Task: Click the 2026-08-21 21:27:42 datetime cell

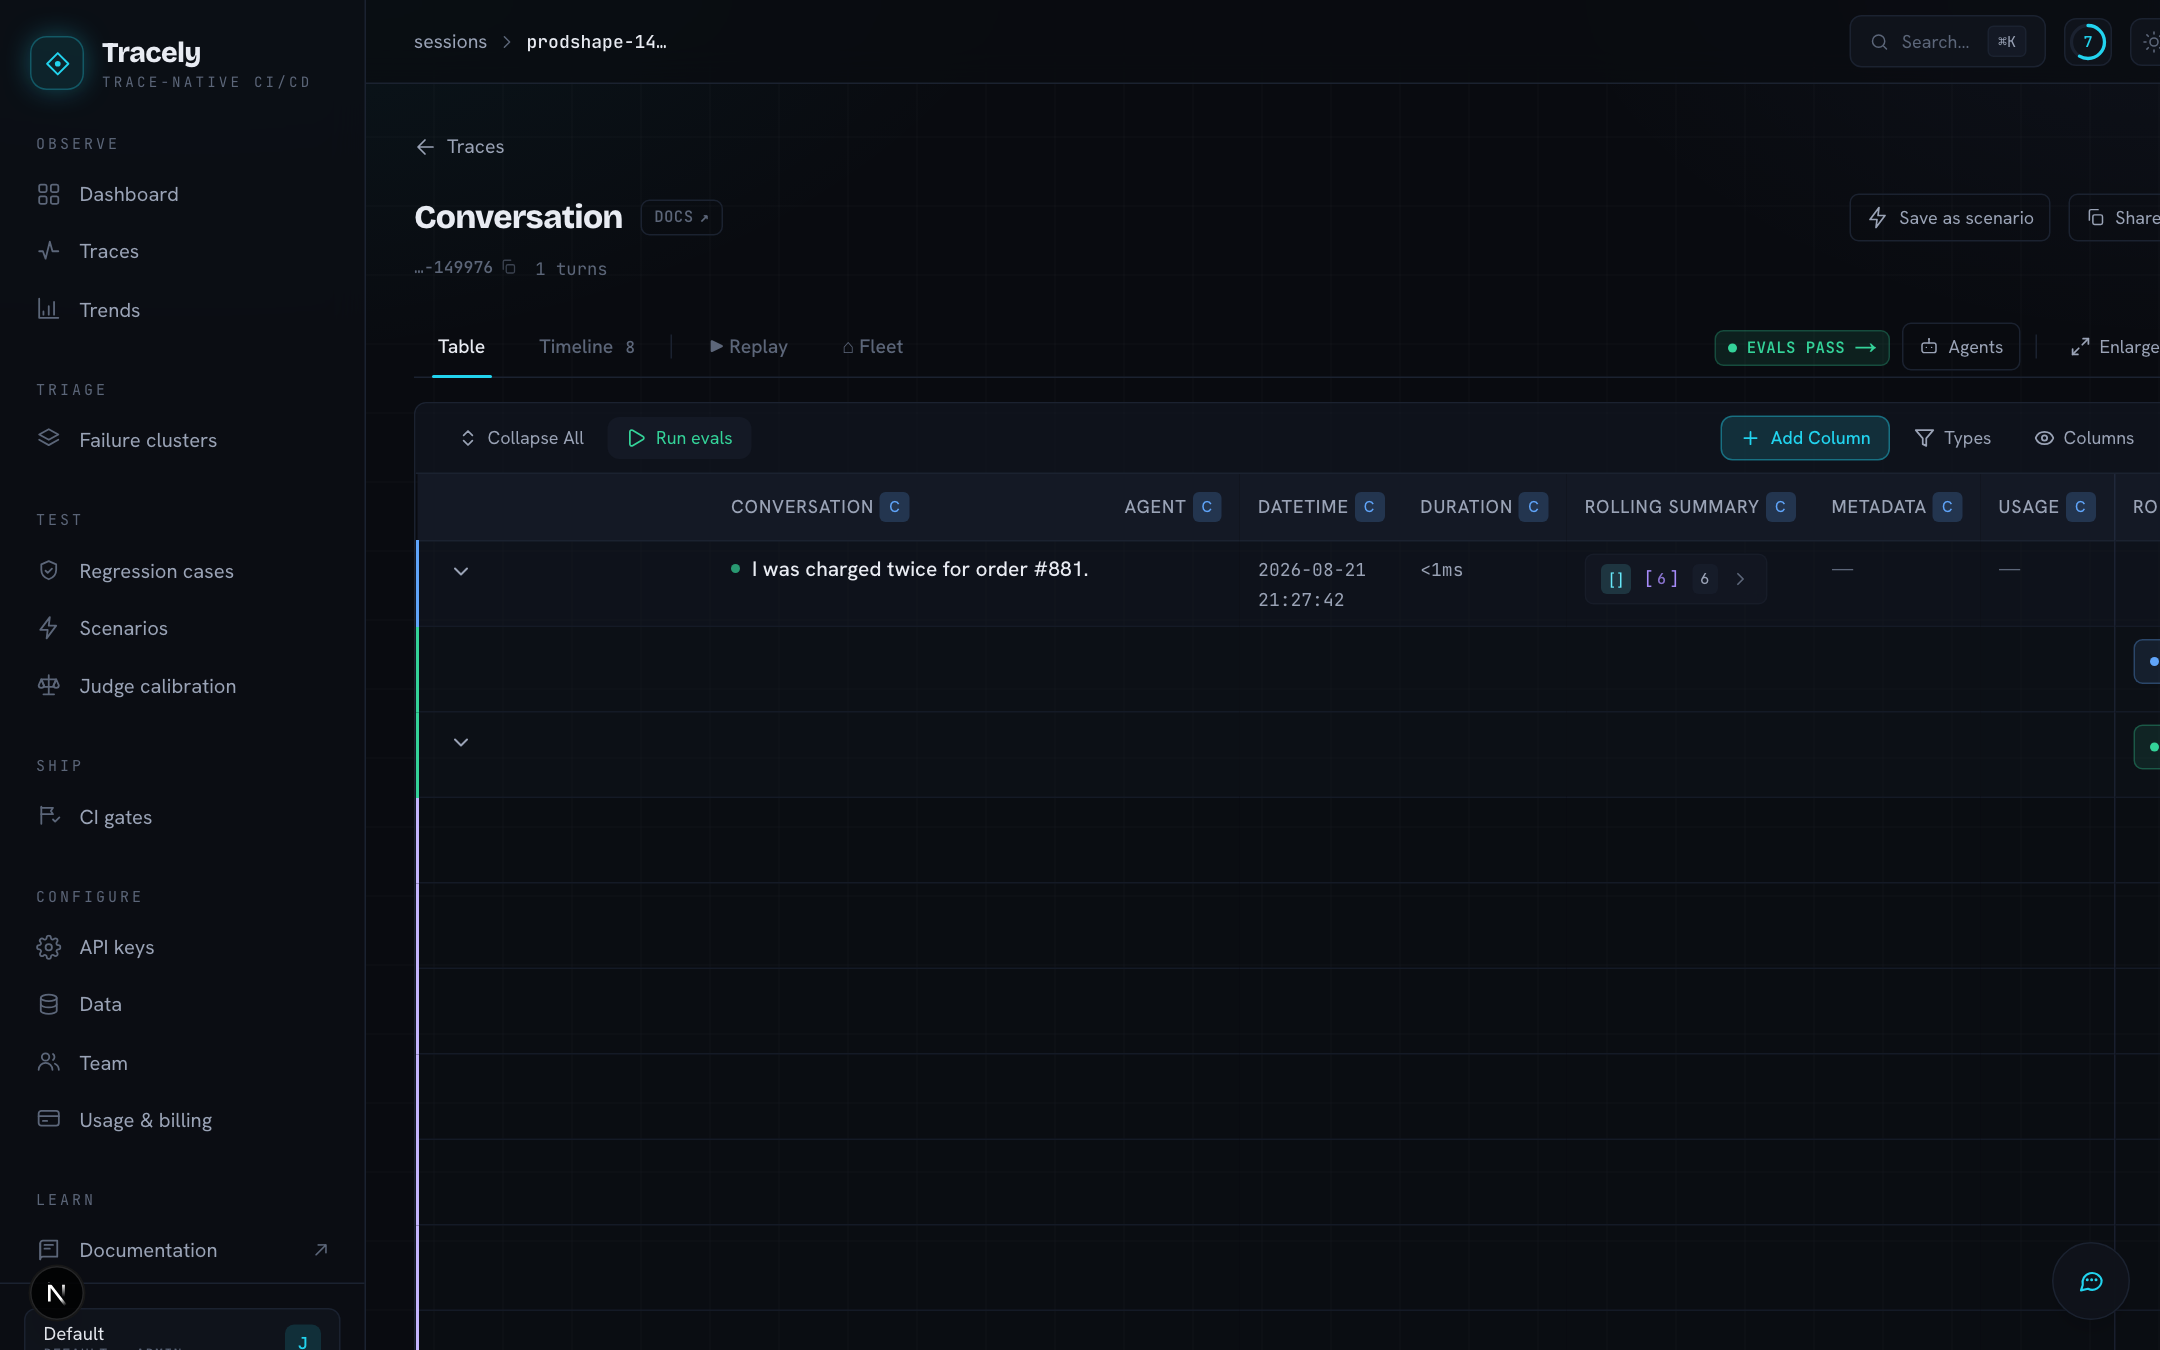Action: (x=1311, y=585)
